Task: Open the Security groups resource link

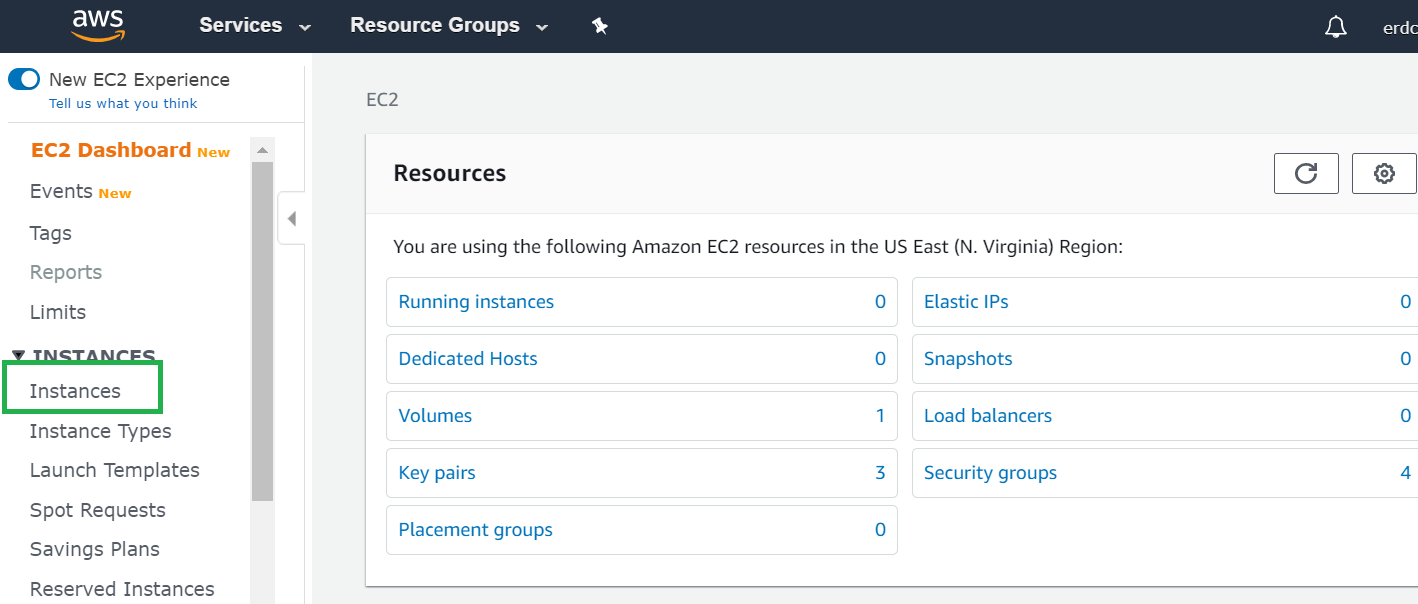Action: point(990,473)
